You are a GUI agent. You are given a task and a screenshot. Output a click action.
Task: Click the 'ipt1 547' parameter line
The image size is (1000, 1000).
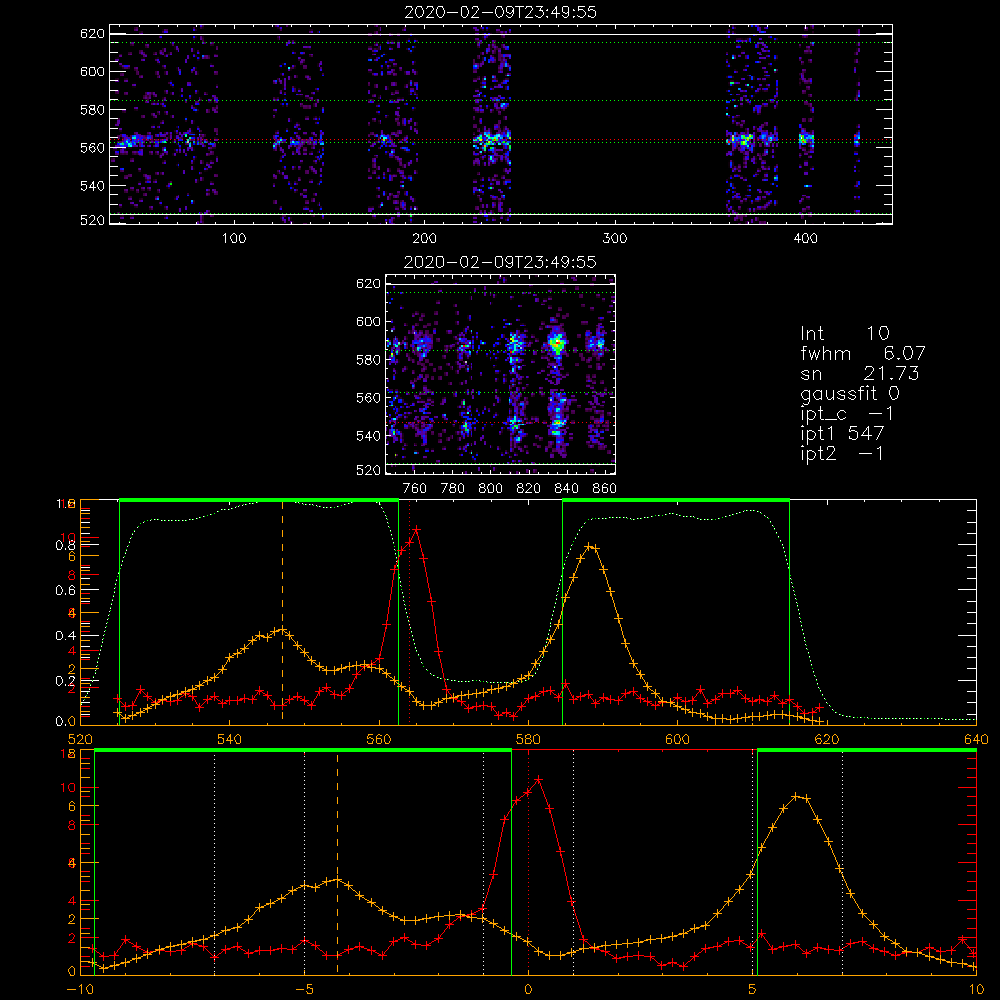coord(842,434)
